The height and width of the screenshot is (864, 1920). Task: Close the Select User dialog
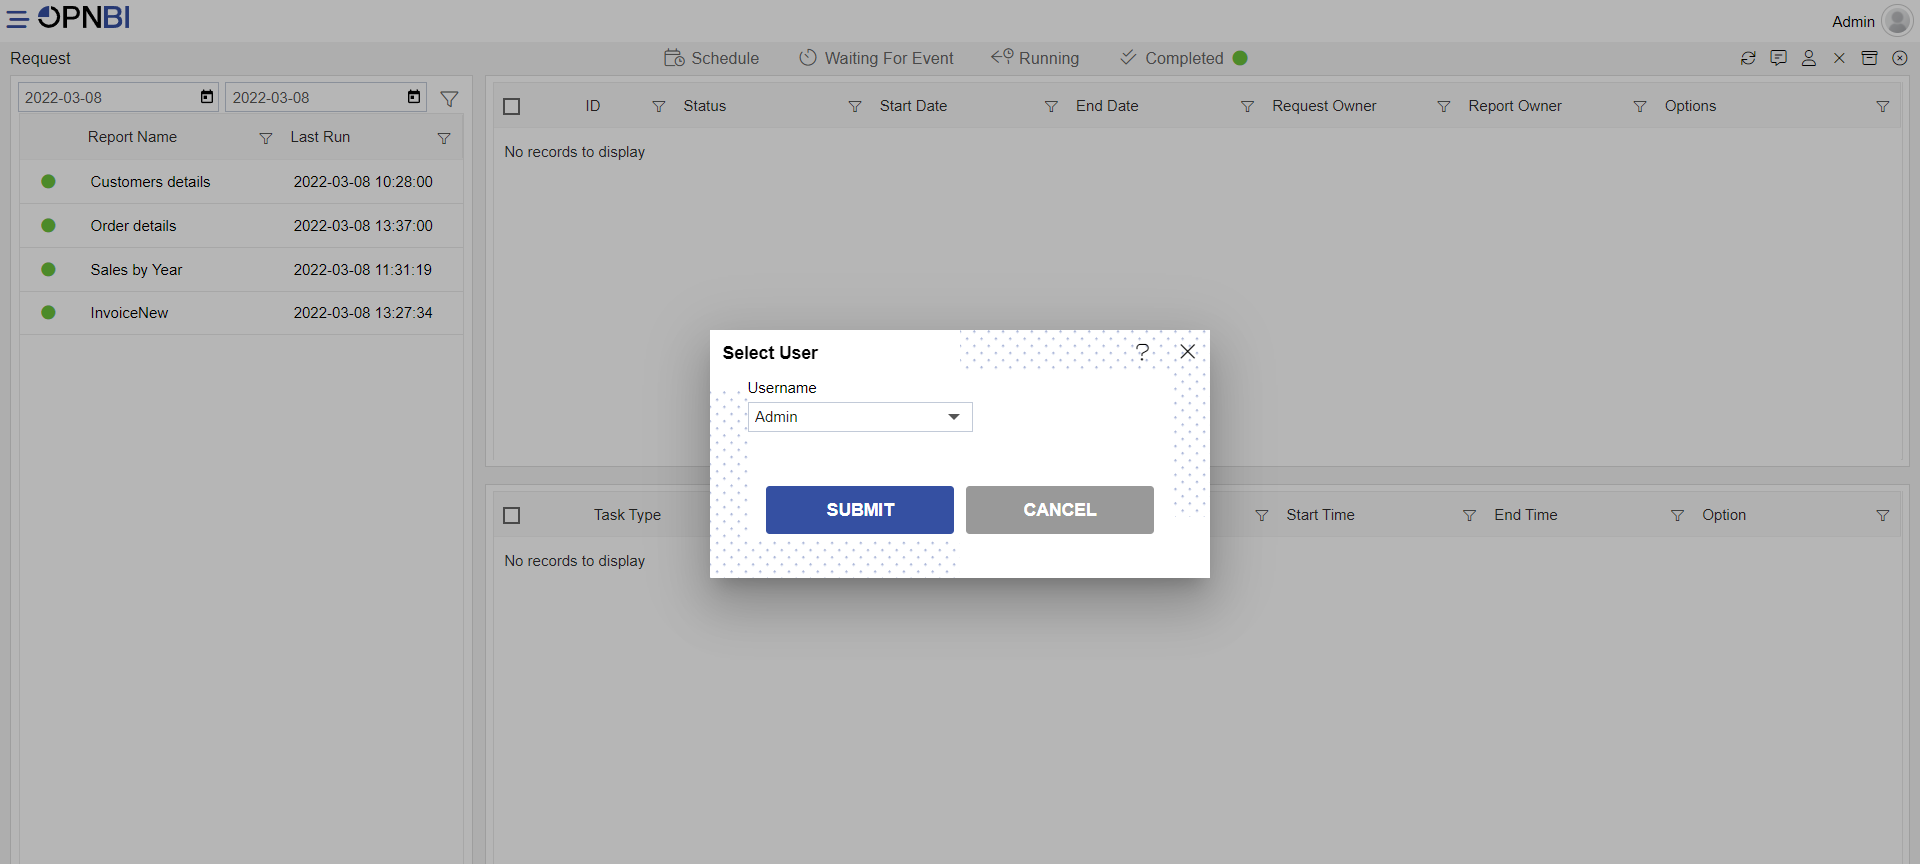coord(1188,352)
